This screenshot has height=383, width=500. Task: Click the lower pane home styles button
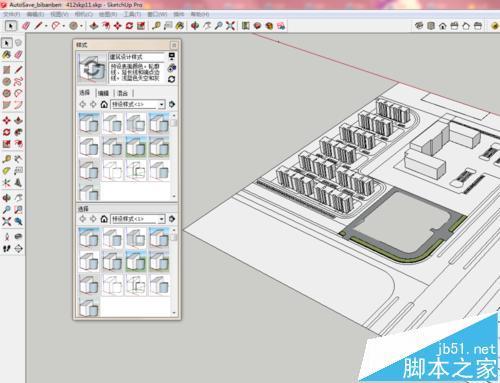(x=104, y=219)
